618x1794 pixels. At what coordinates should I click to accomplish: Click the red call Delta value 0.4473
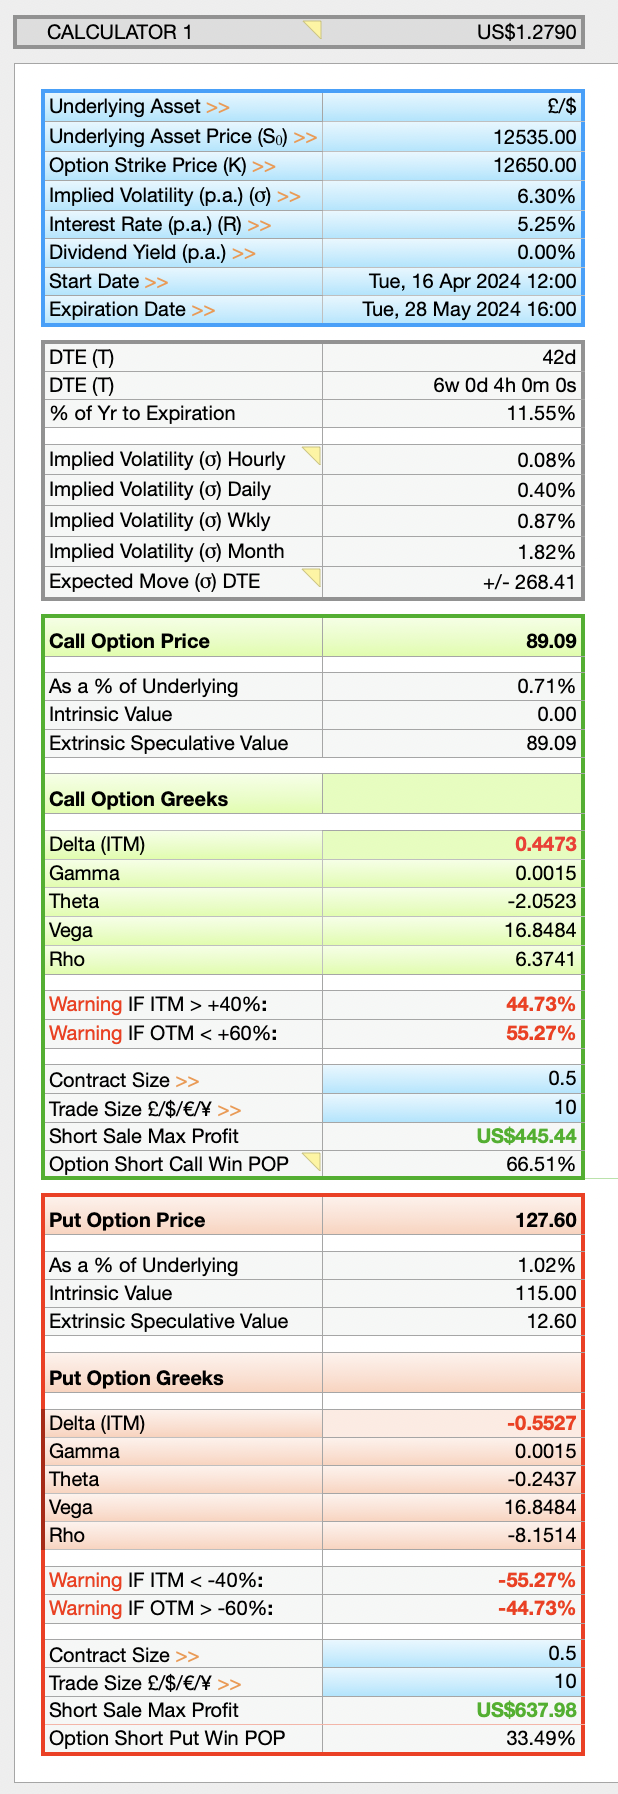[546, 845]
